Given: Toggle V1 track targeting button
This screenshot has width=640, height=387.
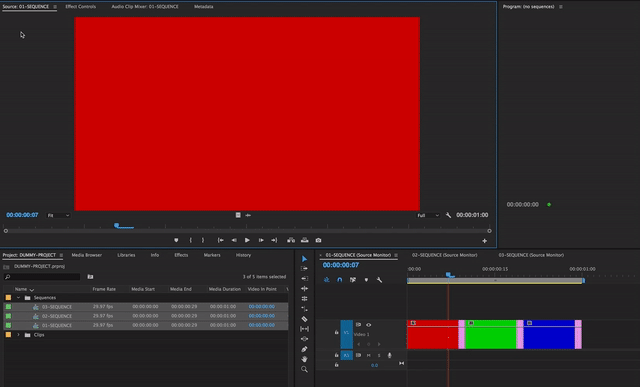Looking at the screenshot, I should click(347, 333).
